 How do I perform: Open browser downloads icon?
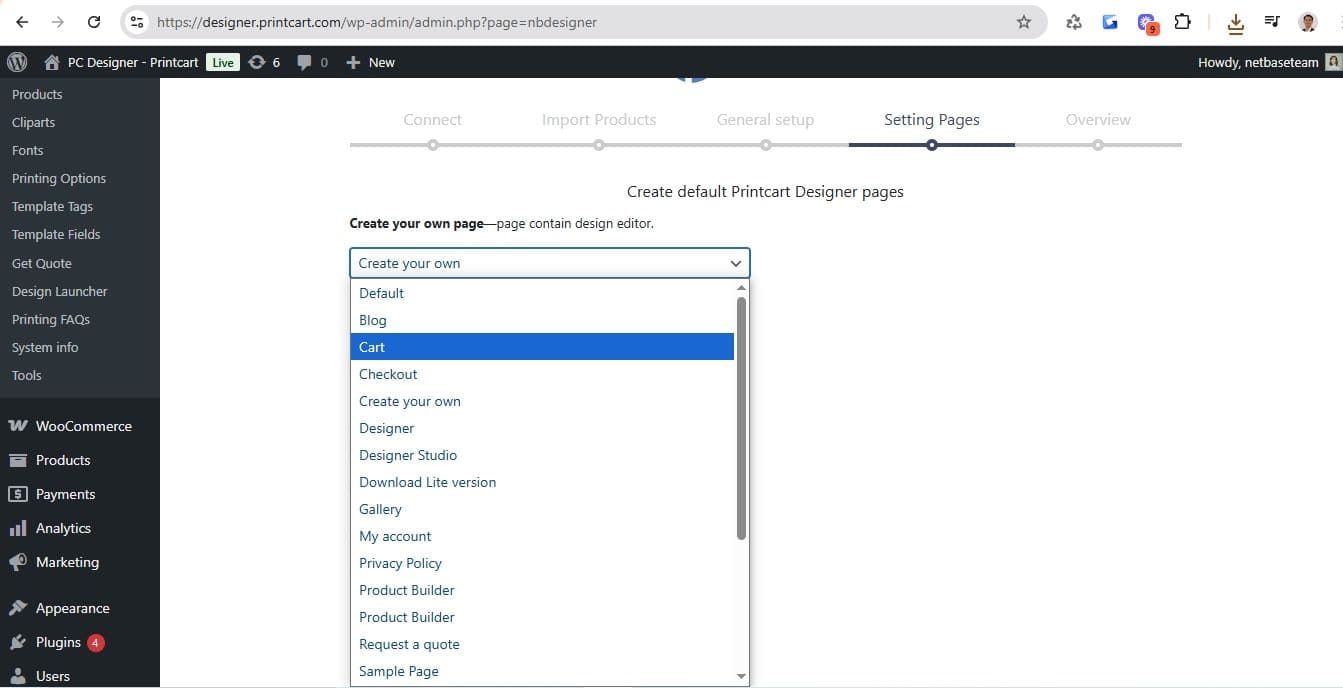point(1236,22)
